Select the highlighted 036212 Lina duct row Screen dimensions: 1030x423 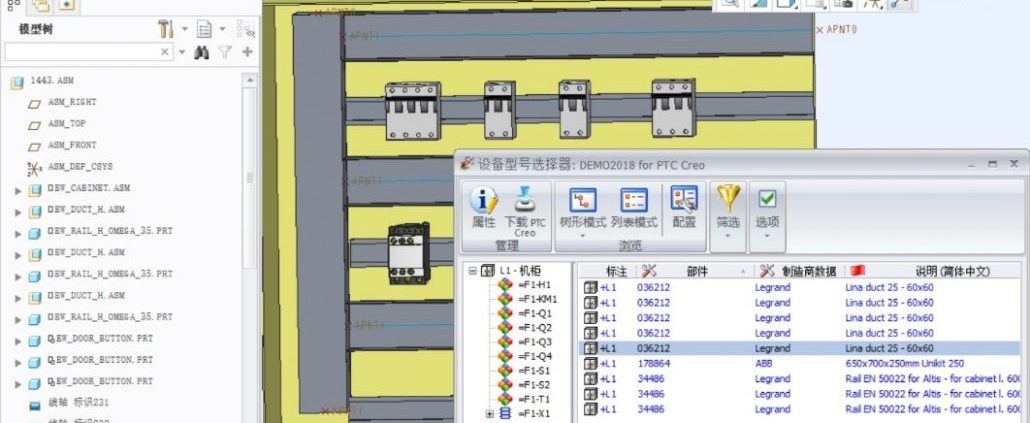799,348
